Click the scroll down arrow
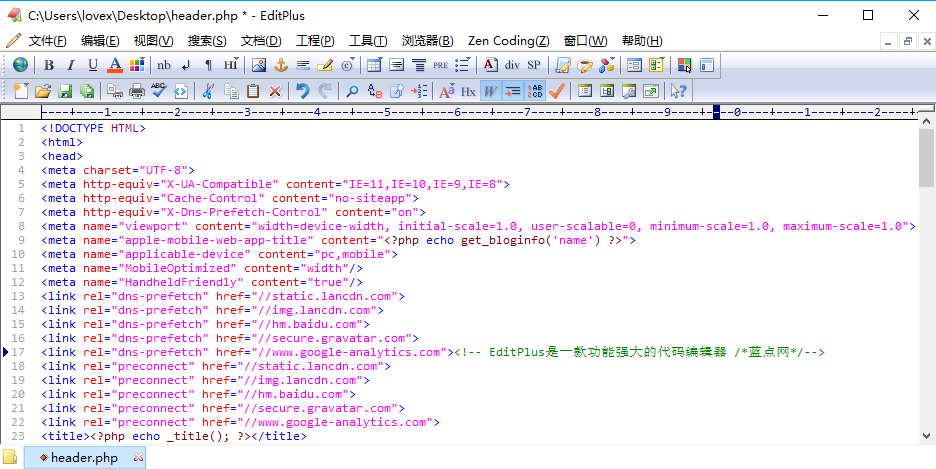 point(926,436)
